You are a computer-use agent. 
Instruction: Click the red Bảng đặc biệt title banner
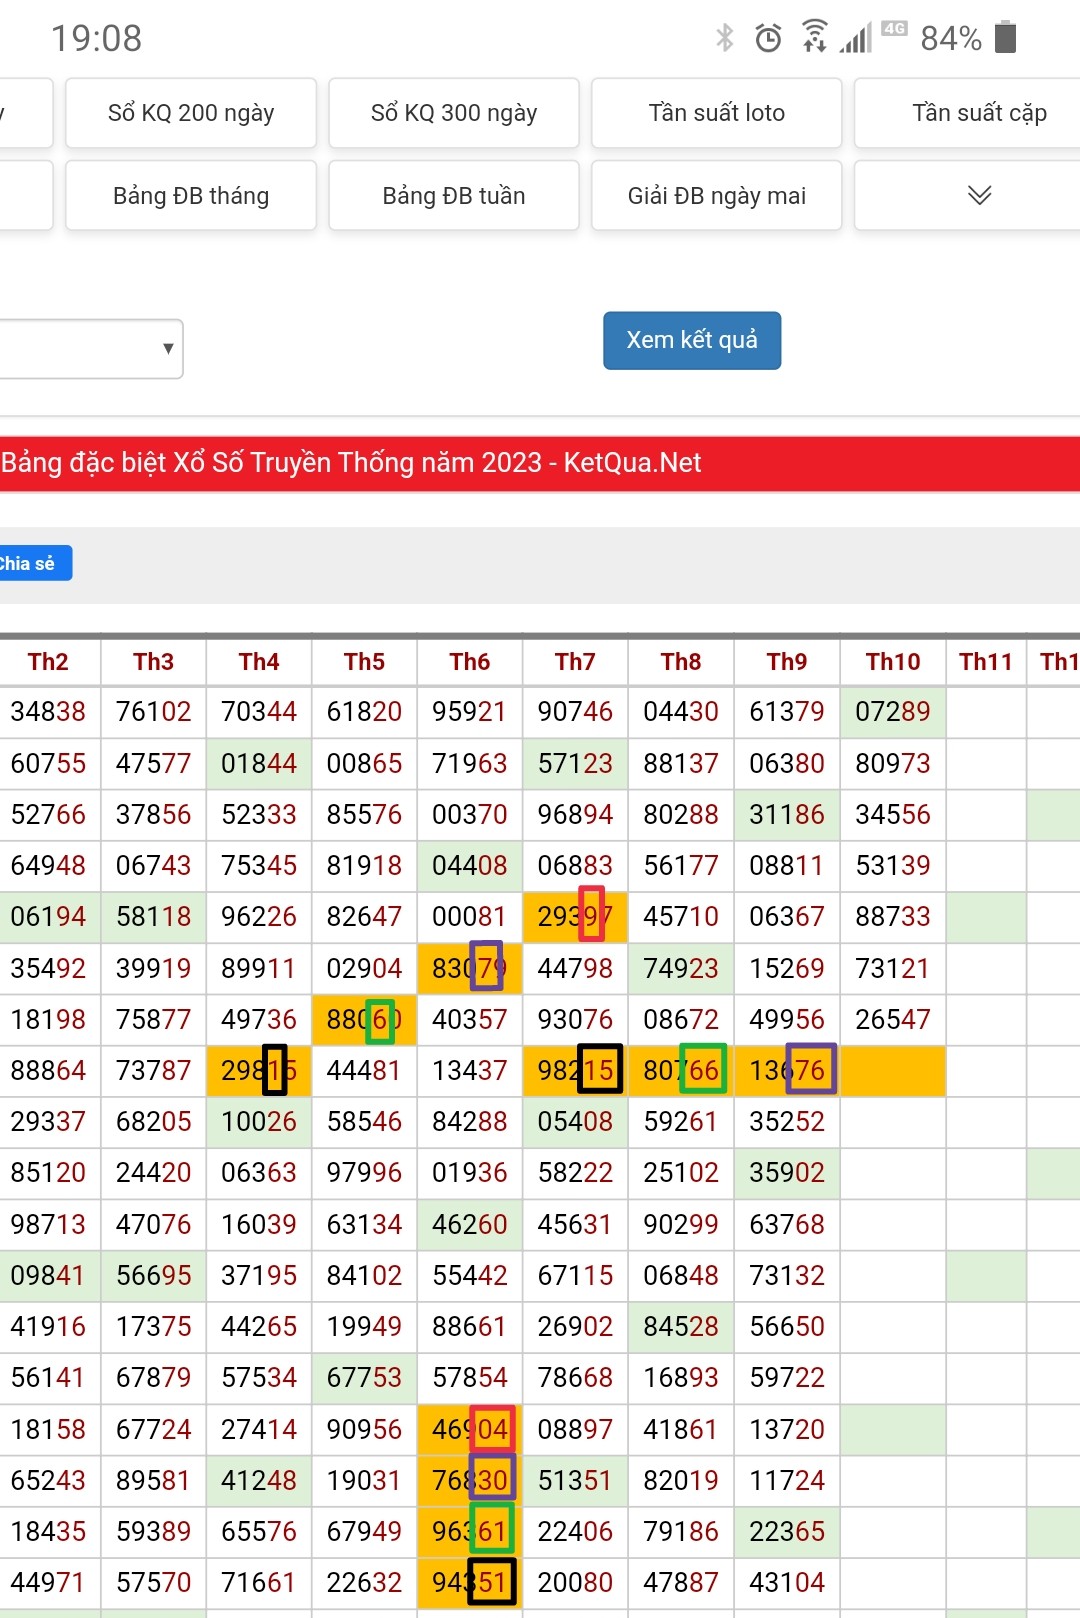[540, 463]
